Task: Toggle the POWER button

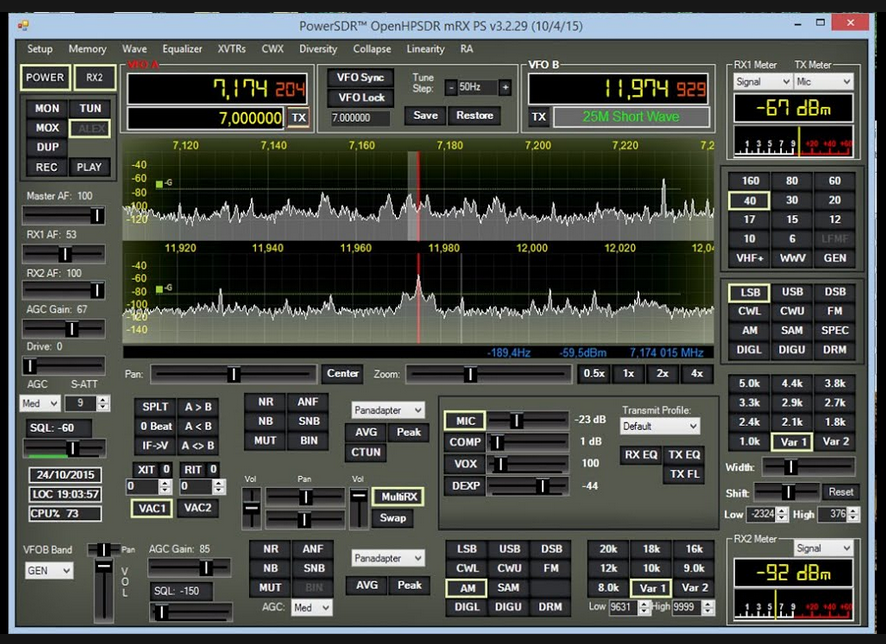Action: tap(45, 78)
